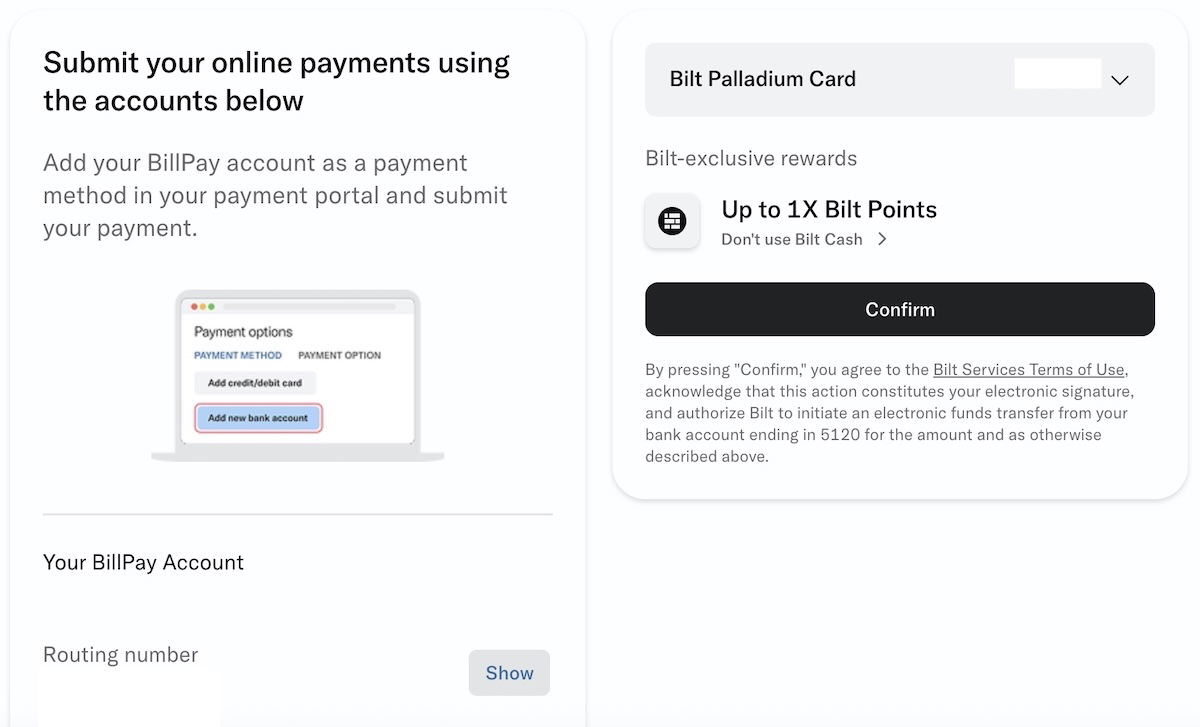This screenshot has height=727, width=1200.
Task: Click "Add new bank account" in illustration
Action: point(258,418)
